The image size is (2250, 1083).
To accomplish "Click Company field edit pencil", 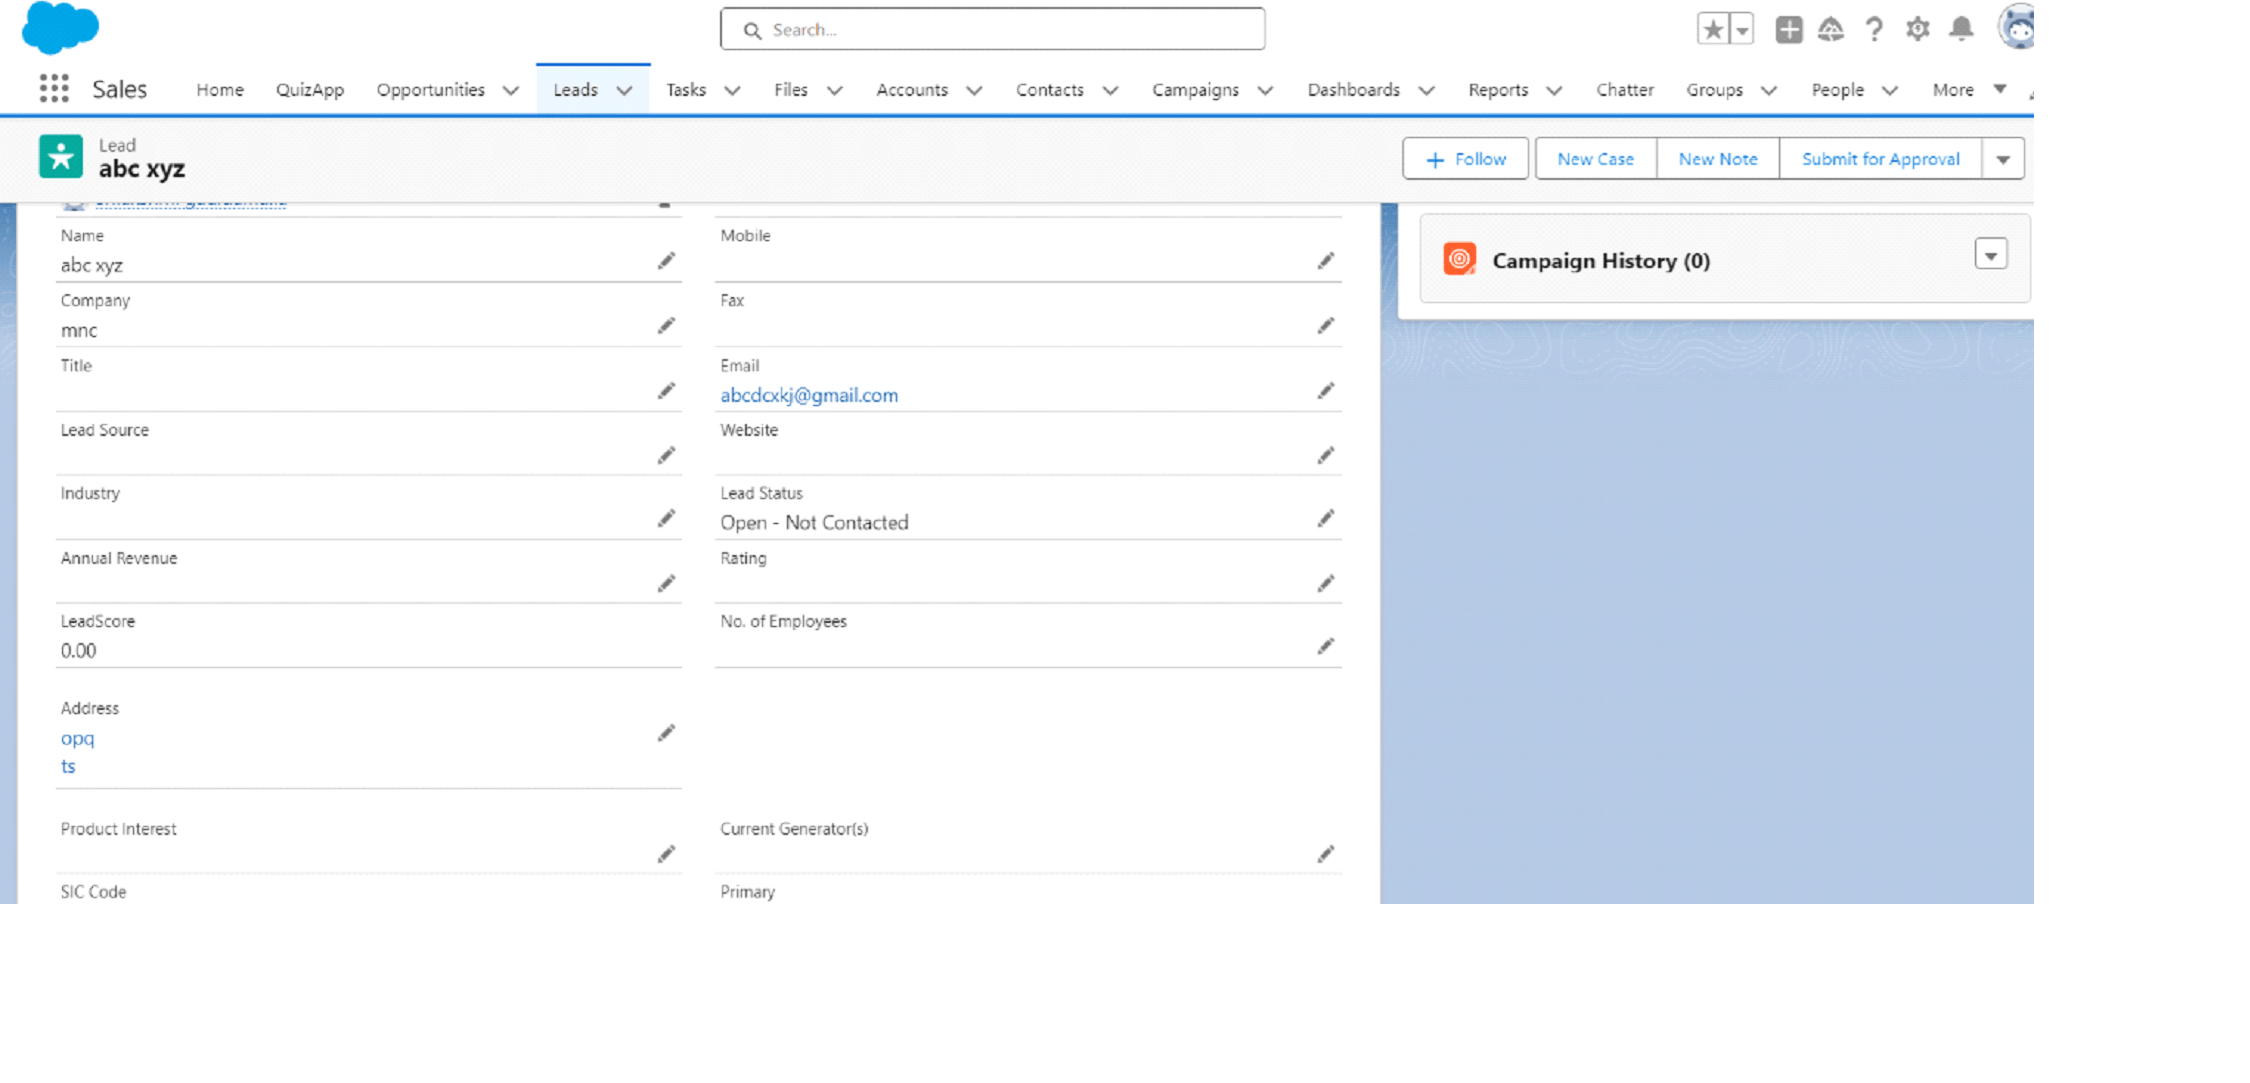I will [666, 326].
